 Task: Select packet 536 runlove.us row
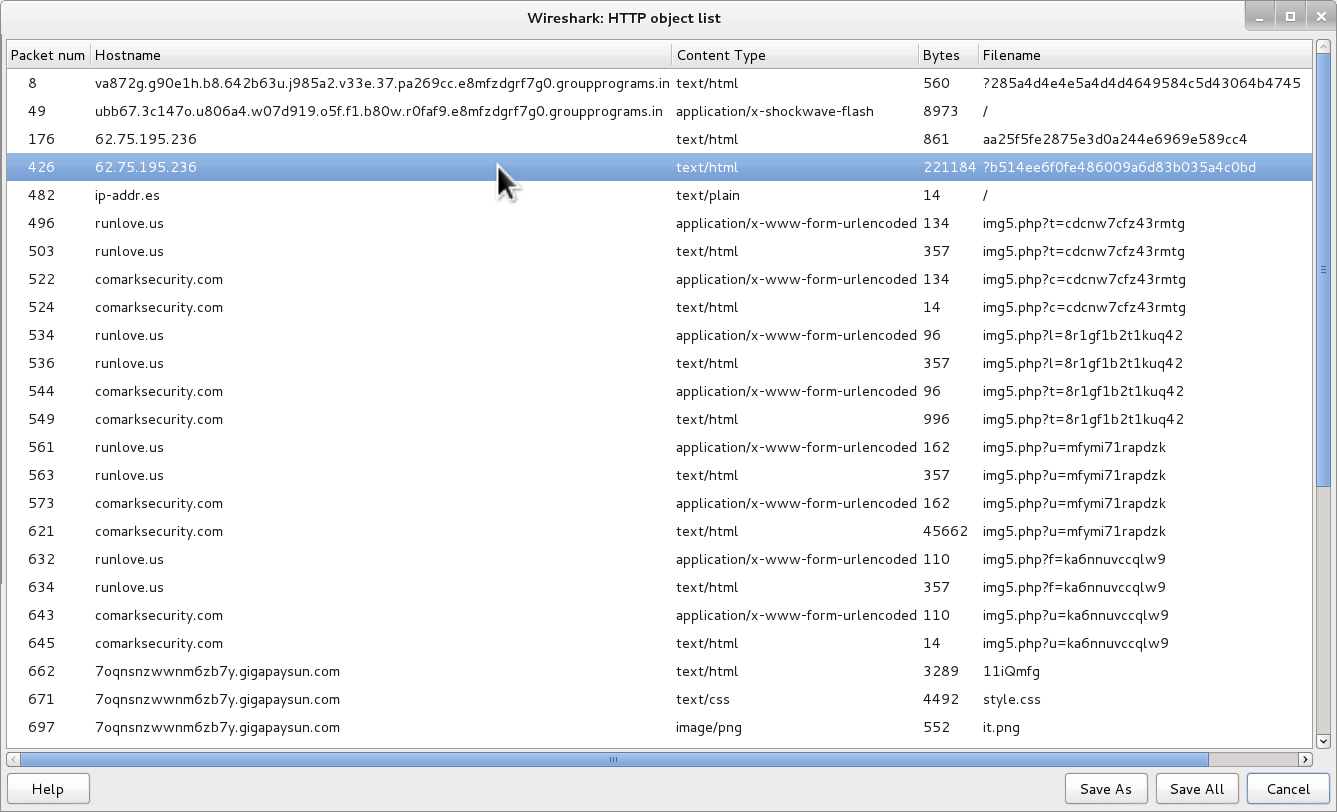pyautogui.click(x=659, y=363)
